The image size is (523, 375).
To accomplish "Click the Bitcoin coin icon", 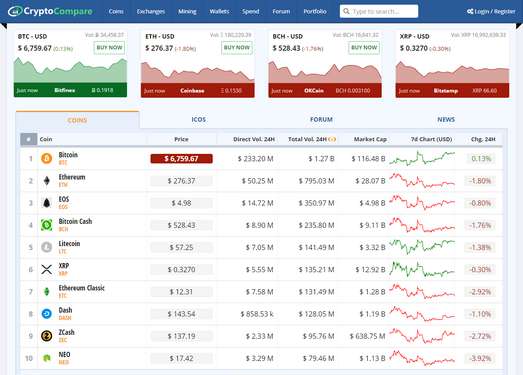I will (46, 158).
